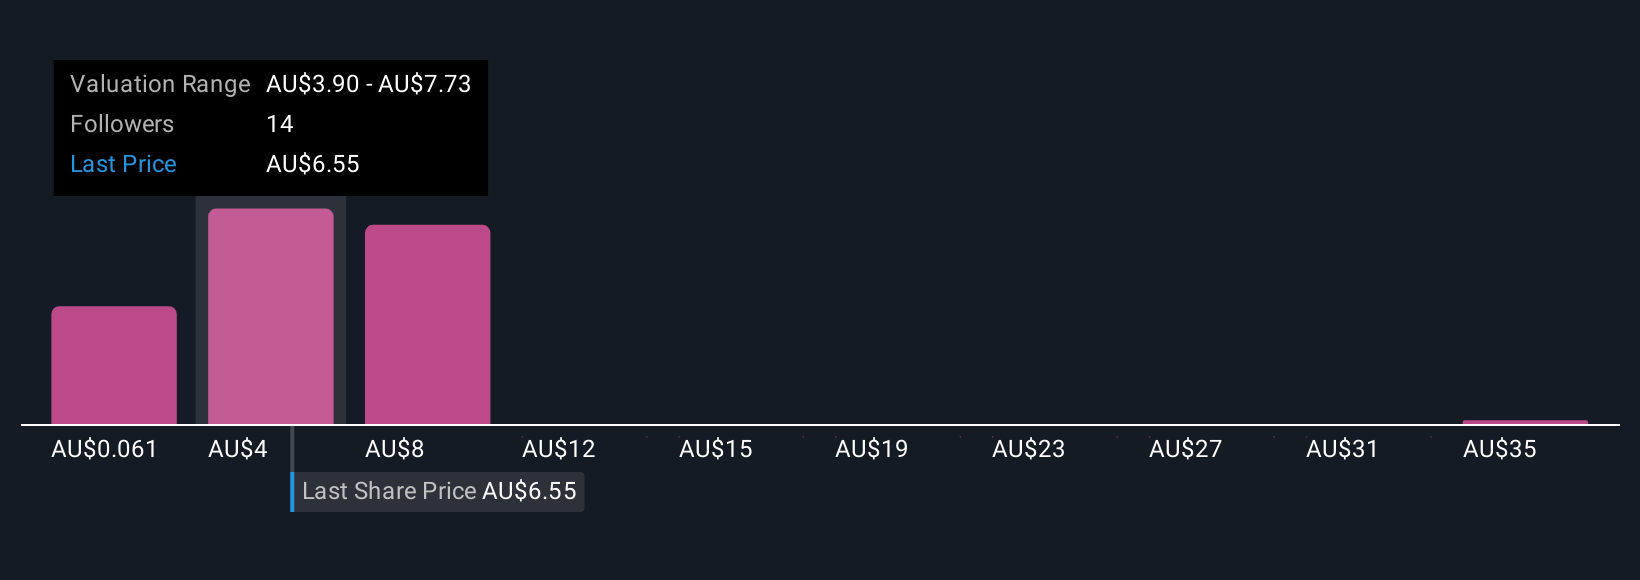Image resolution: width=1640 pixels, height=580 pixels.
Task: Click the AU$27 axis label
Action: pyautogui.click(x=1186, y=449)
